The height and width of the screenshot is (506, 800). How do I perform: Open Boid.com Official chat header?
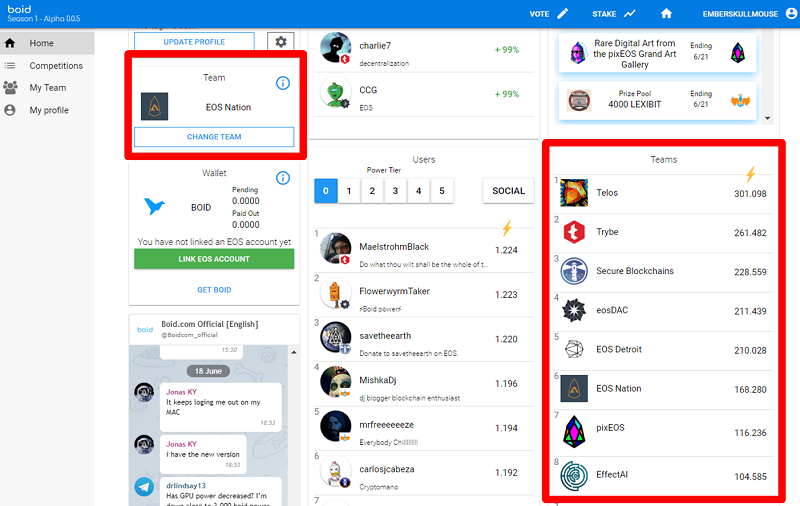214,329
